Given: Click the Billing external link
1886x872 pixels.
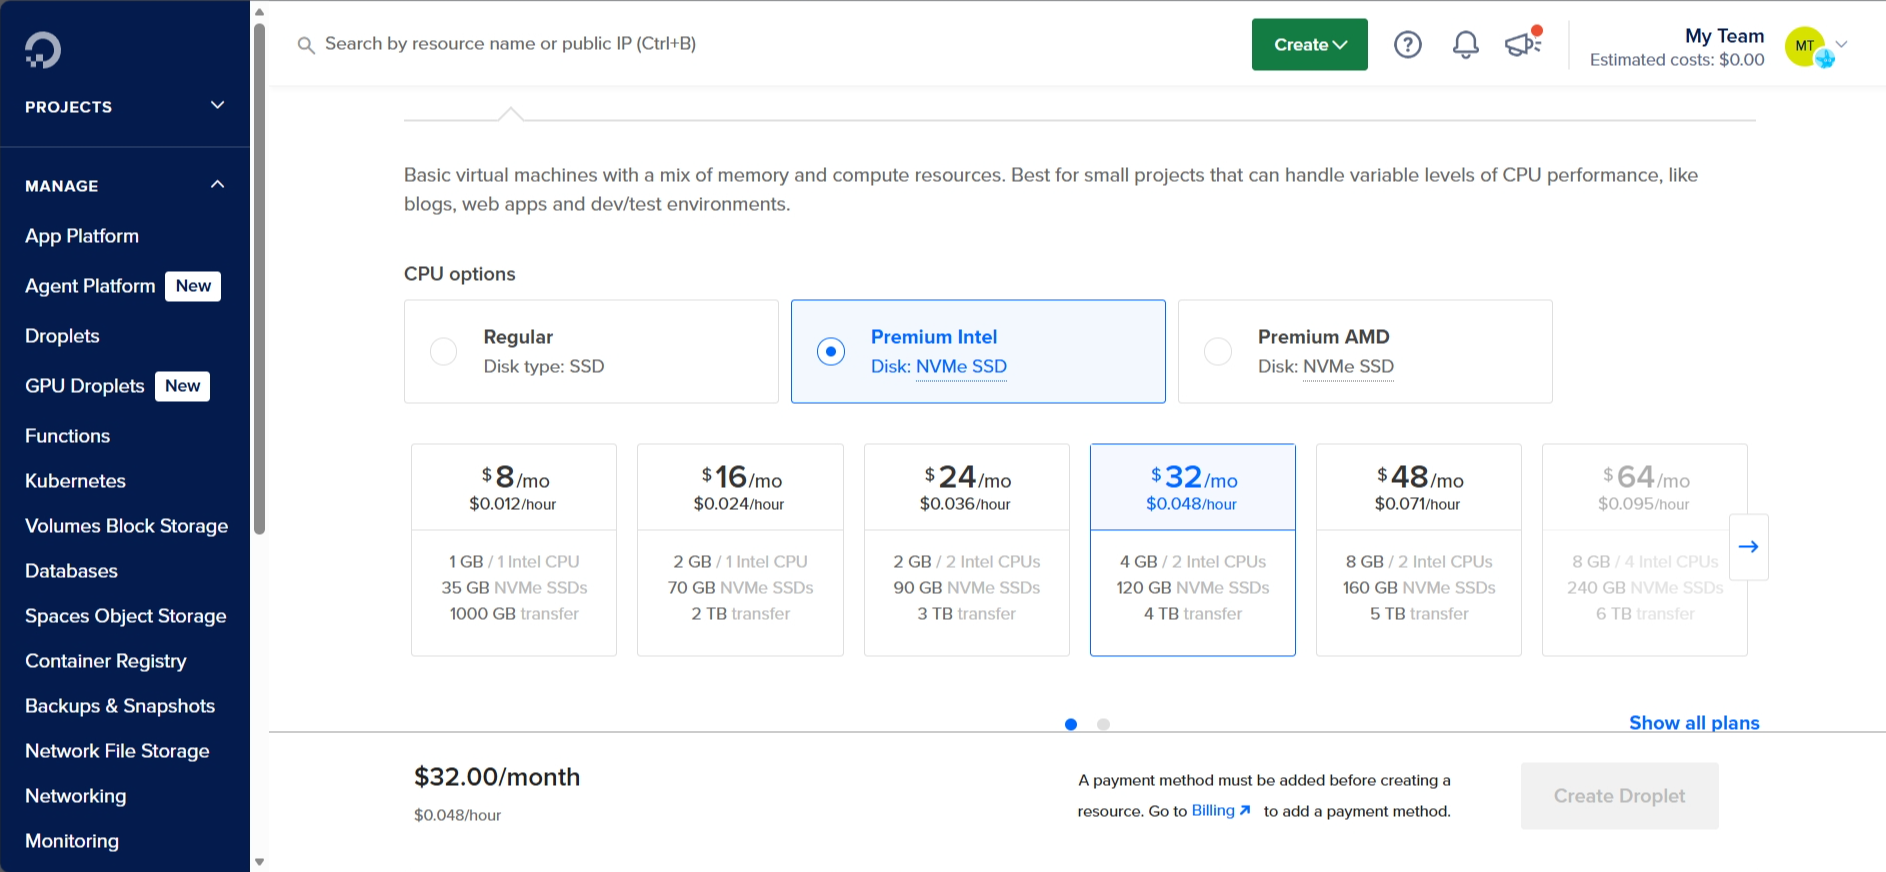Looking at the screenshot, I should (1221, 811).
